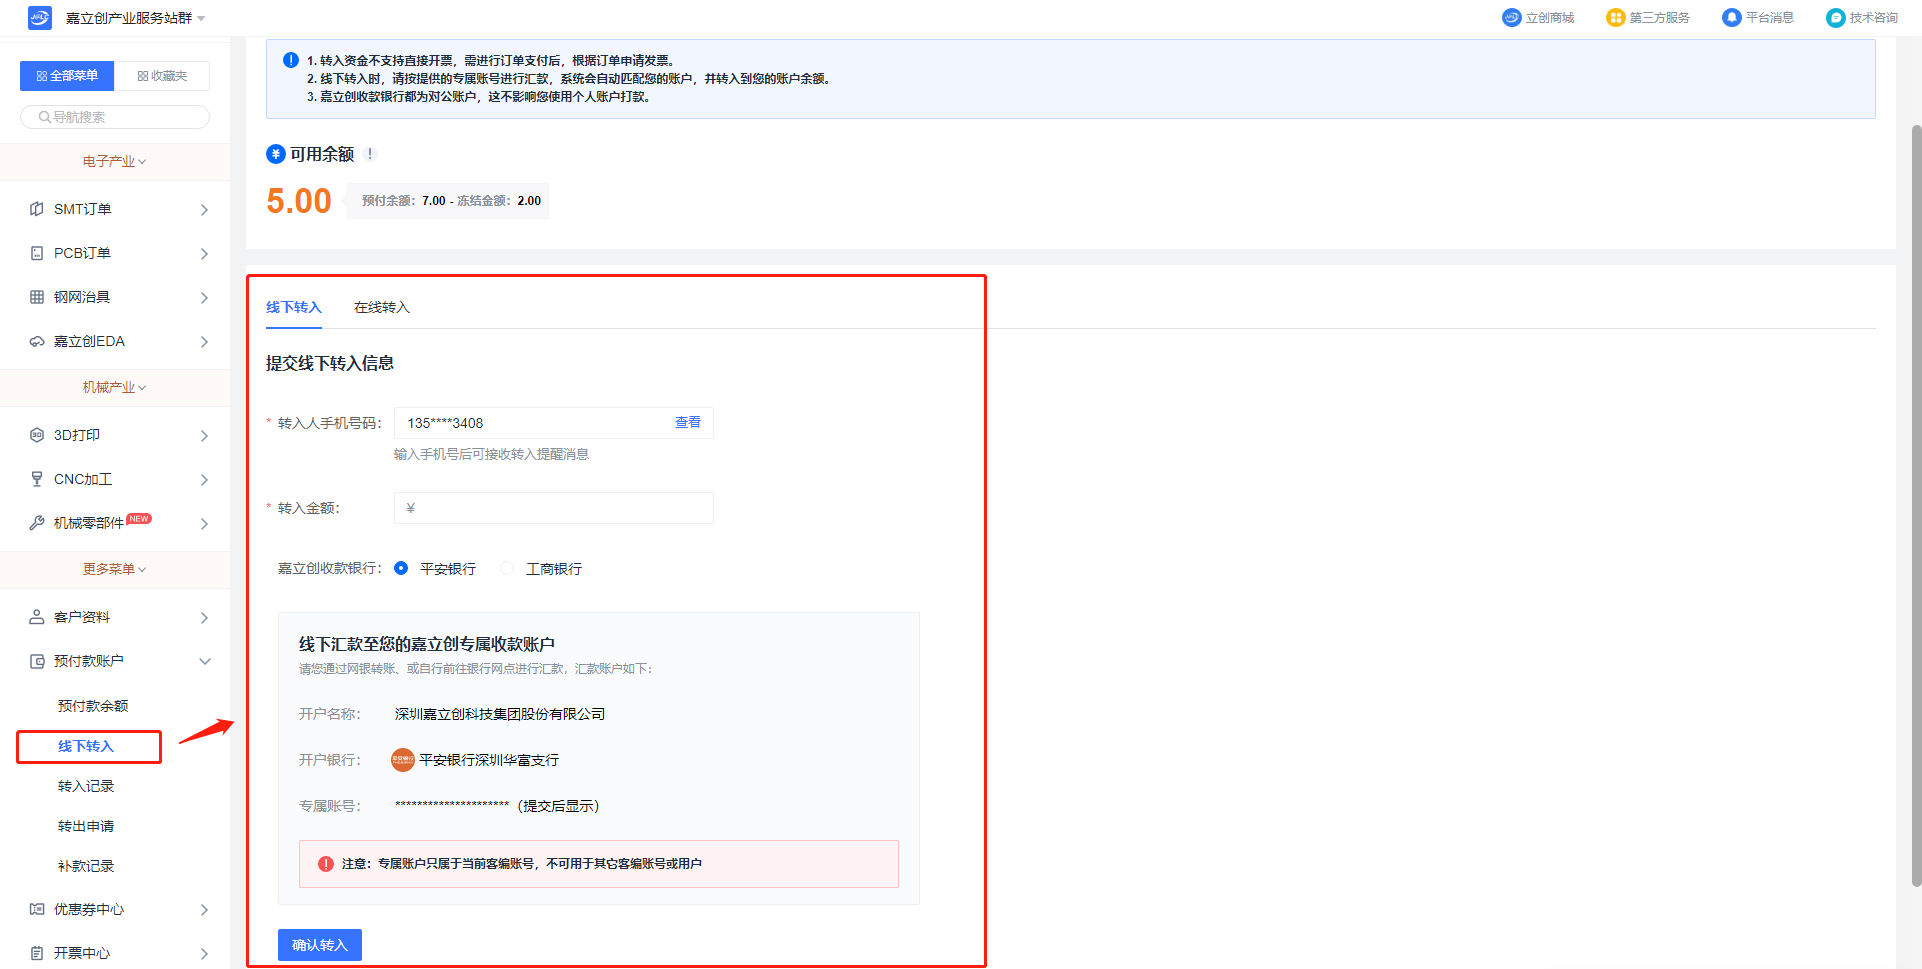This screenshot has width=1922, height=969.
Task: Click the 立创商城 icon in top bar
Action: [1511, 18]
